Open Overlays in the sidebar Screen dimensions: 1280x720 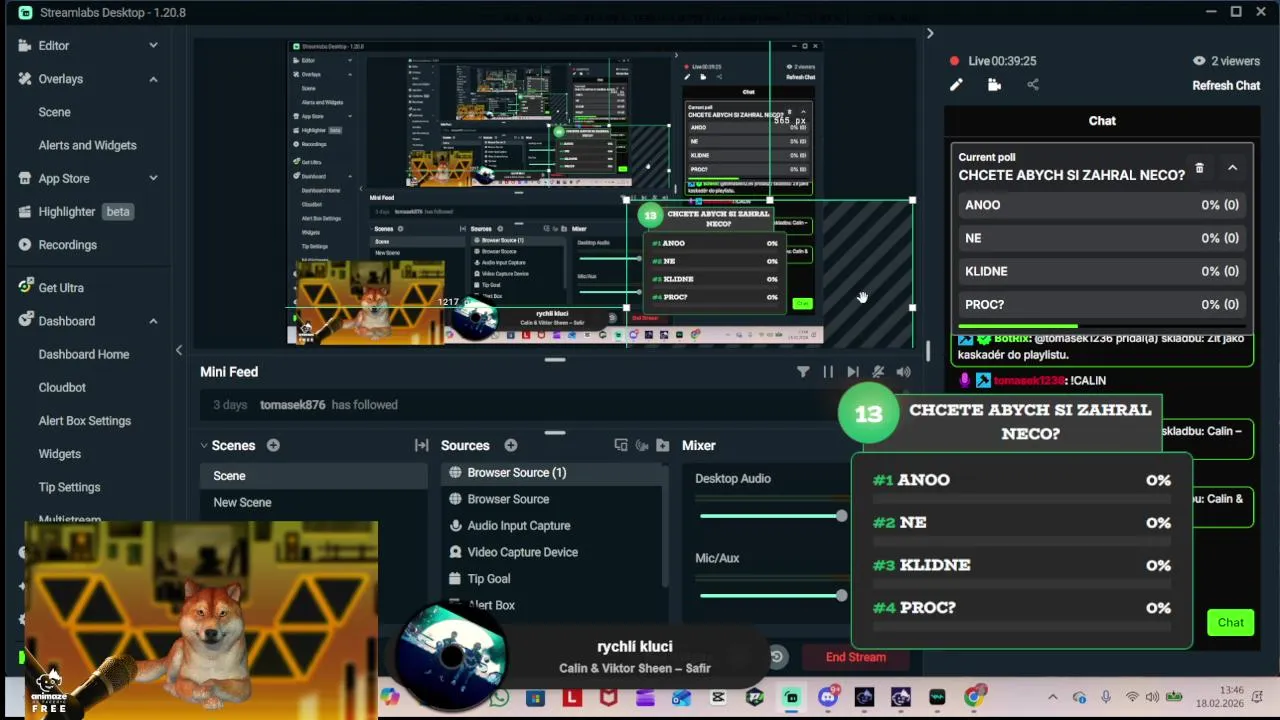(61, 79)
